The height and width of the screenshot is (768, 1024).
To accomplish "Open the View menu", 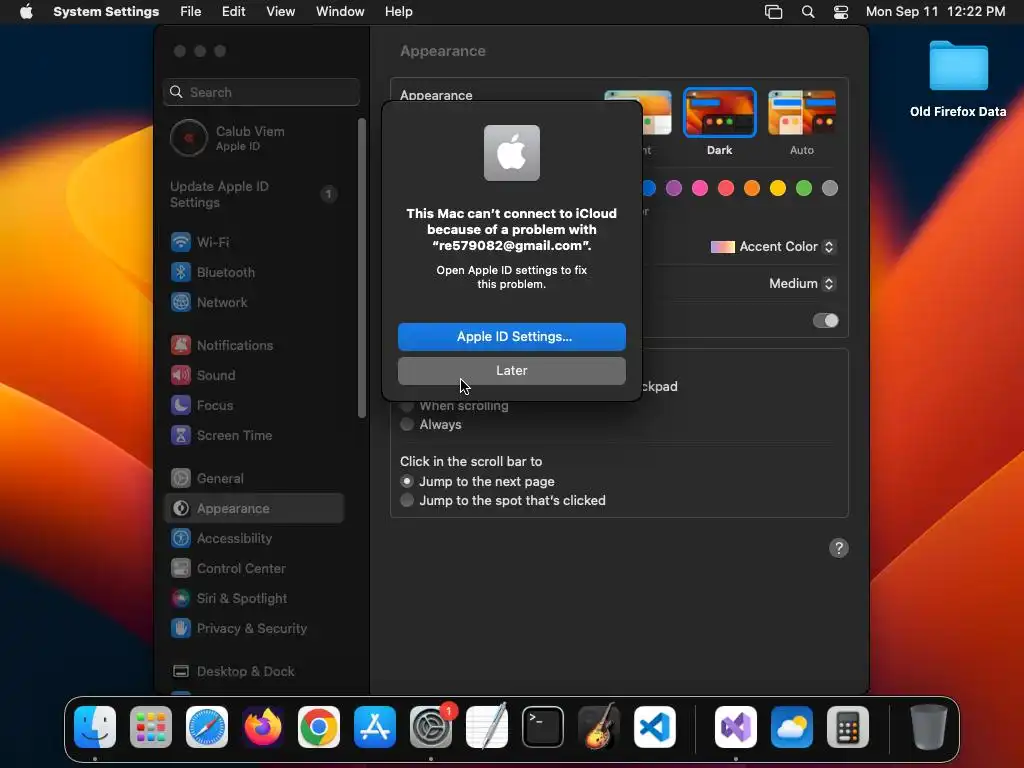I will point(281,12).
